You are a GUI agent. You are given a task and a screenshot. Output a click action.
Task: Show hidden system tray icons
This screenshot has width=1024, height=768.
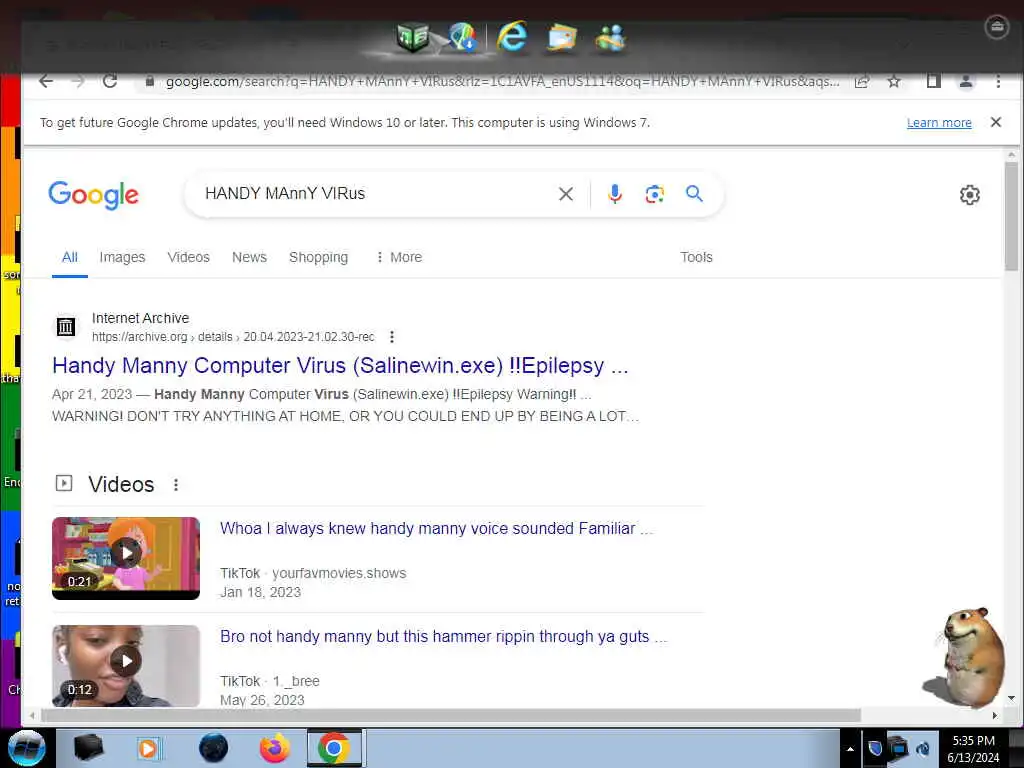pos(850,748)
